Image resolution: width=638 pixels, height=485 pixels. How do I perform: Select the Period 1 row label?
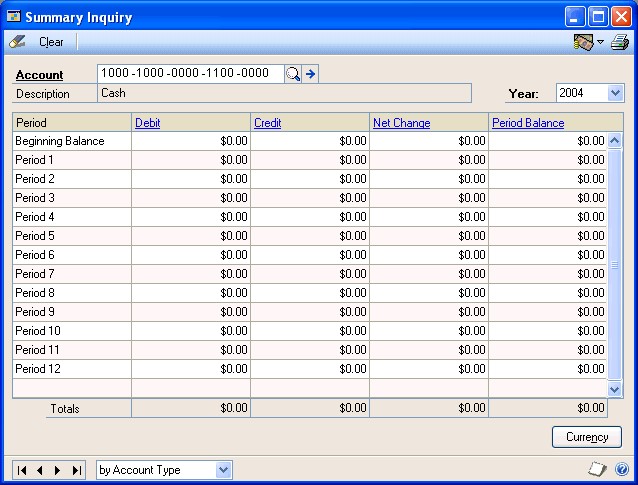tap(34, 160)
